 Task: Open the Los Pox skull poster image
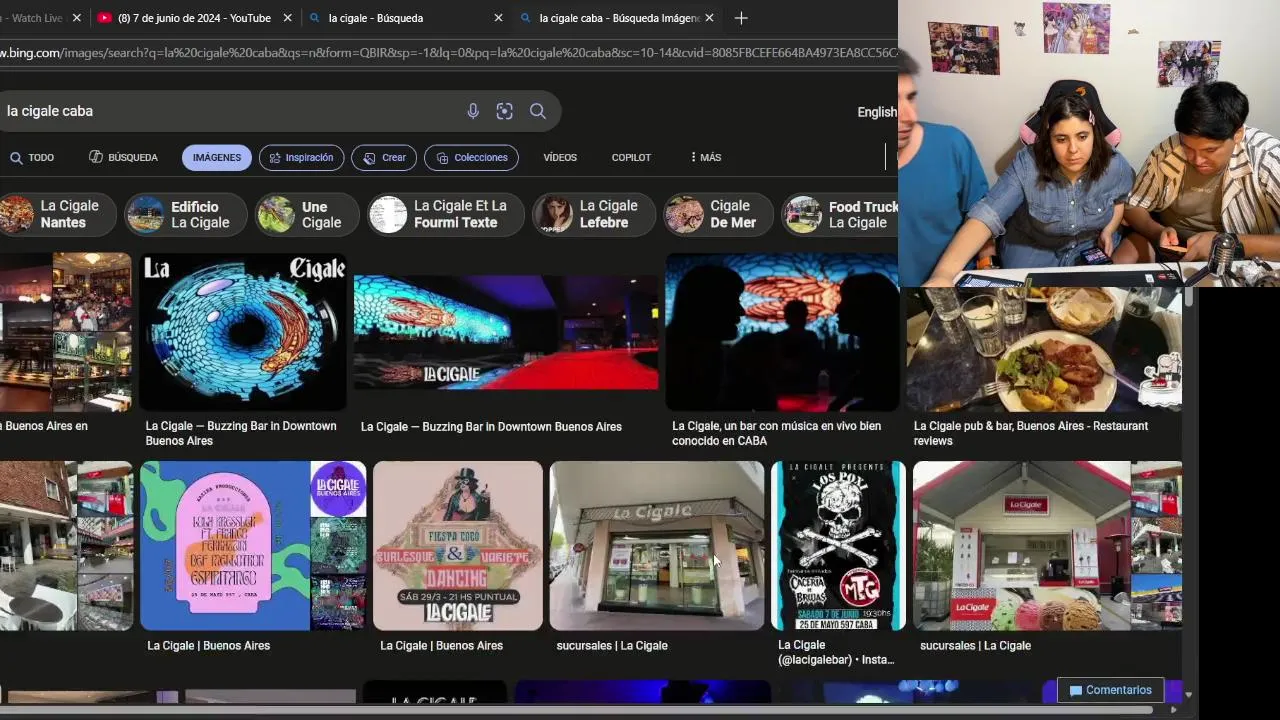[838, 545]
